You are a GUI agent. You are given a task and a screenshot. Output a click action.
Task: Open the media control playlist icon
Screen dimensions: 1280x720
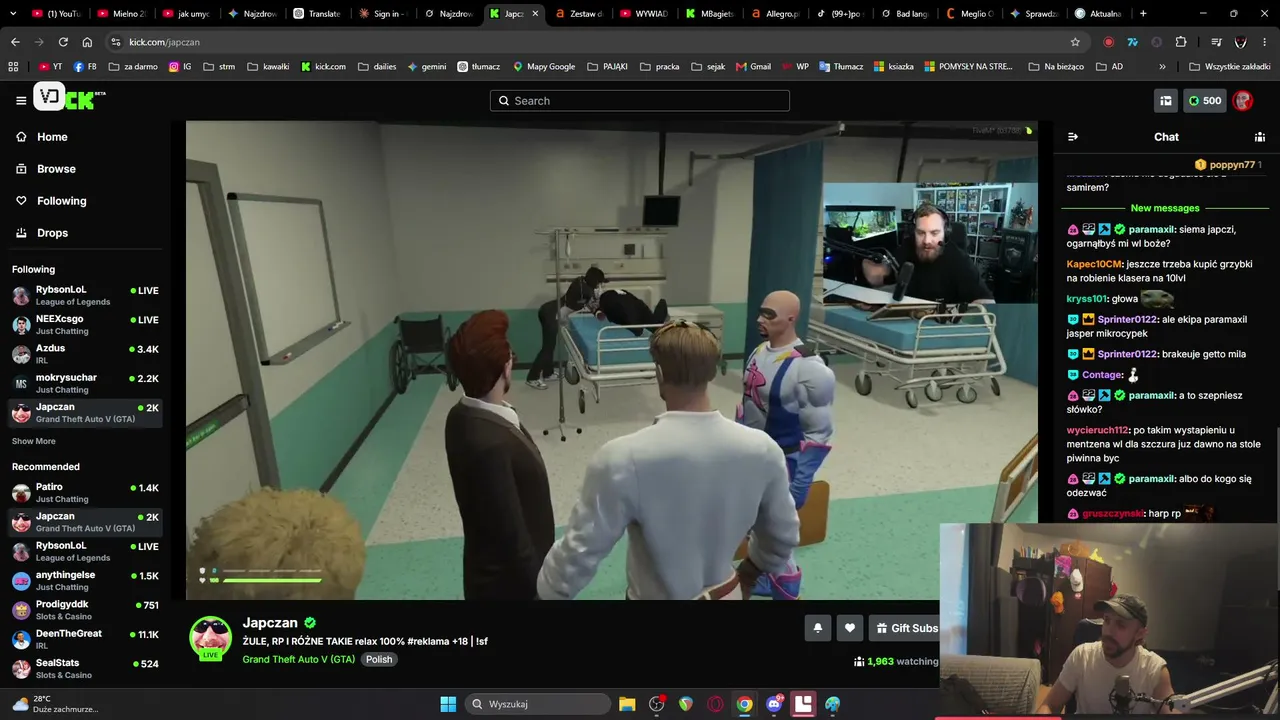(1216, 42)
